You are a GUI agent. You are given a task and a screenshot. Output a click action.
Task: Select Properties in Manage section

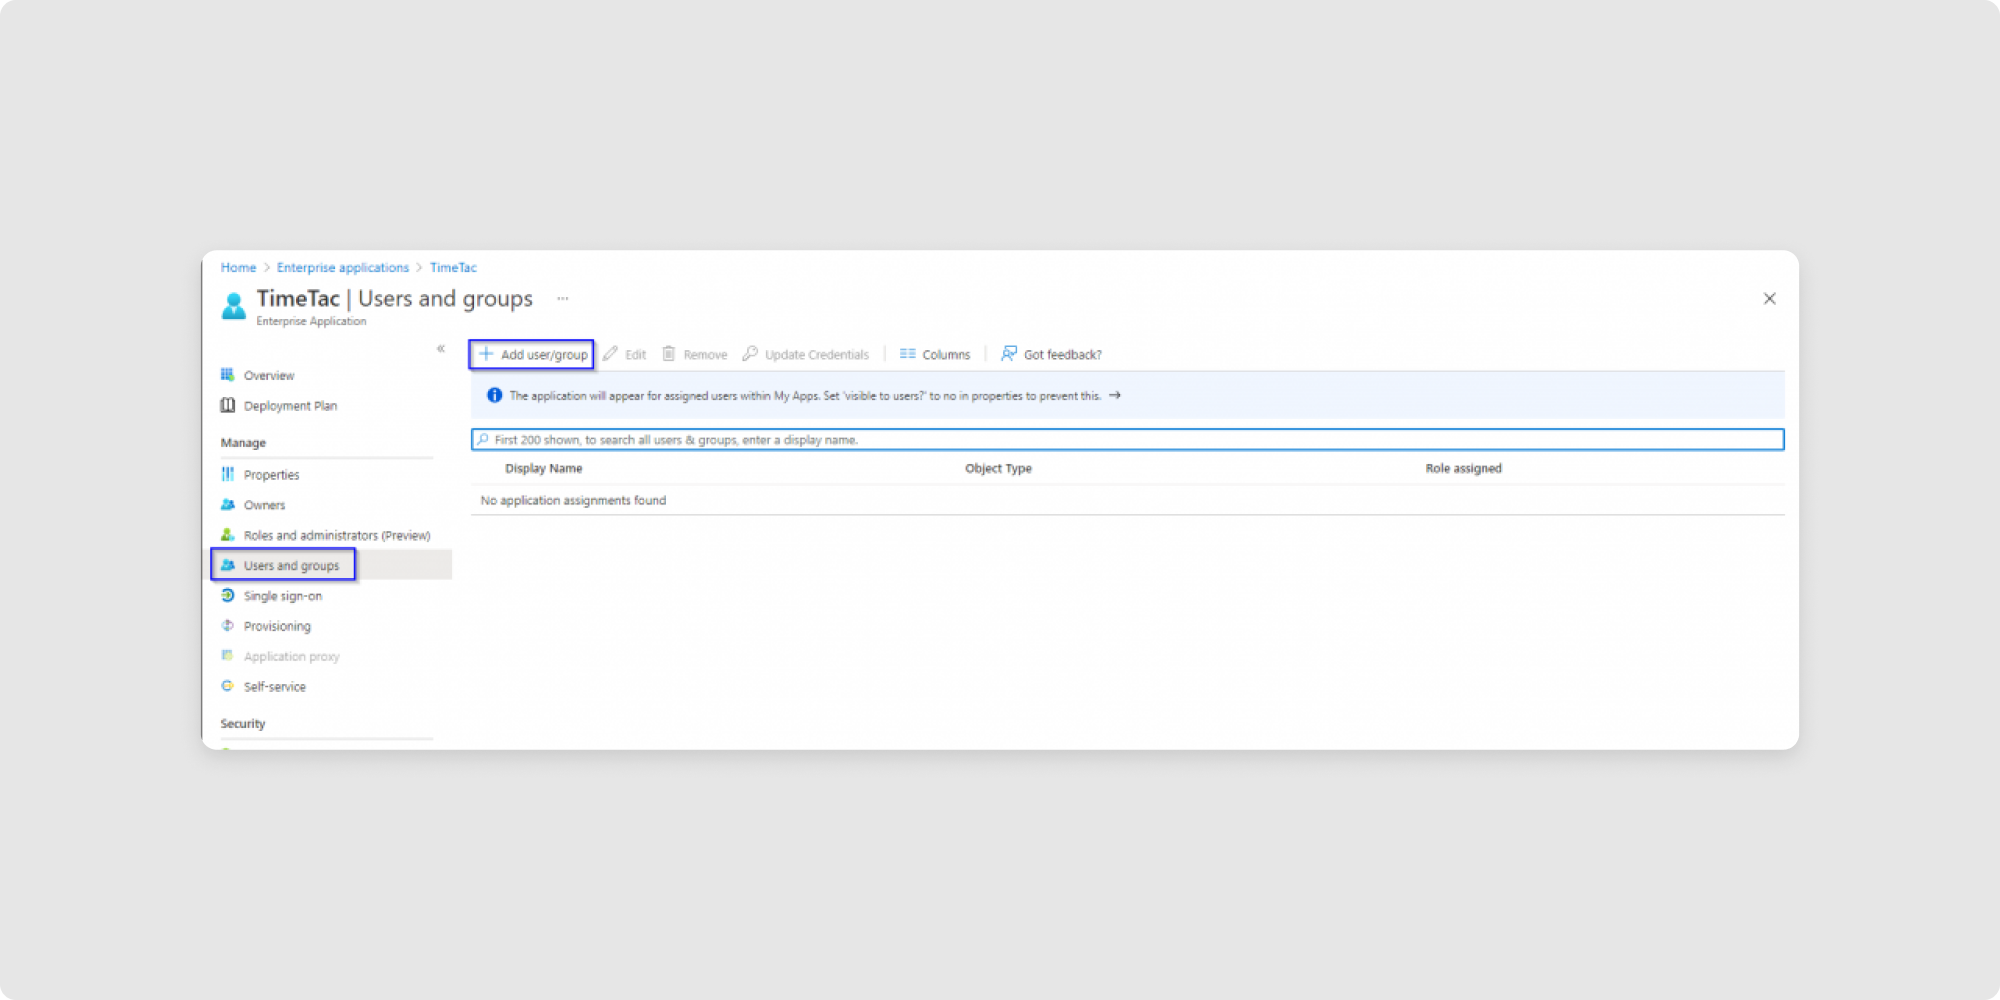point(271,475)
